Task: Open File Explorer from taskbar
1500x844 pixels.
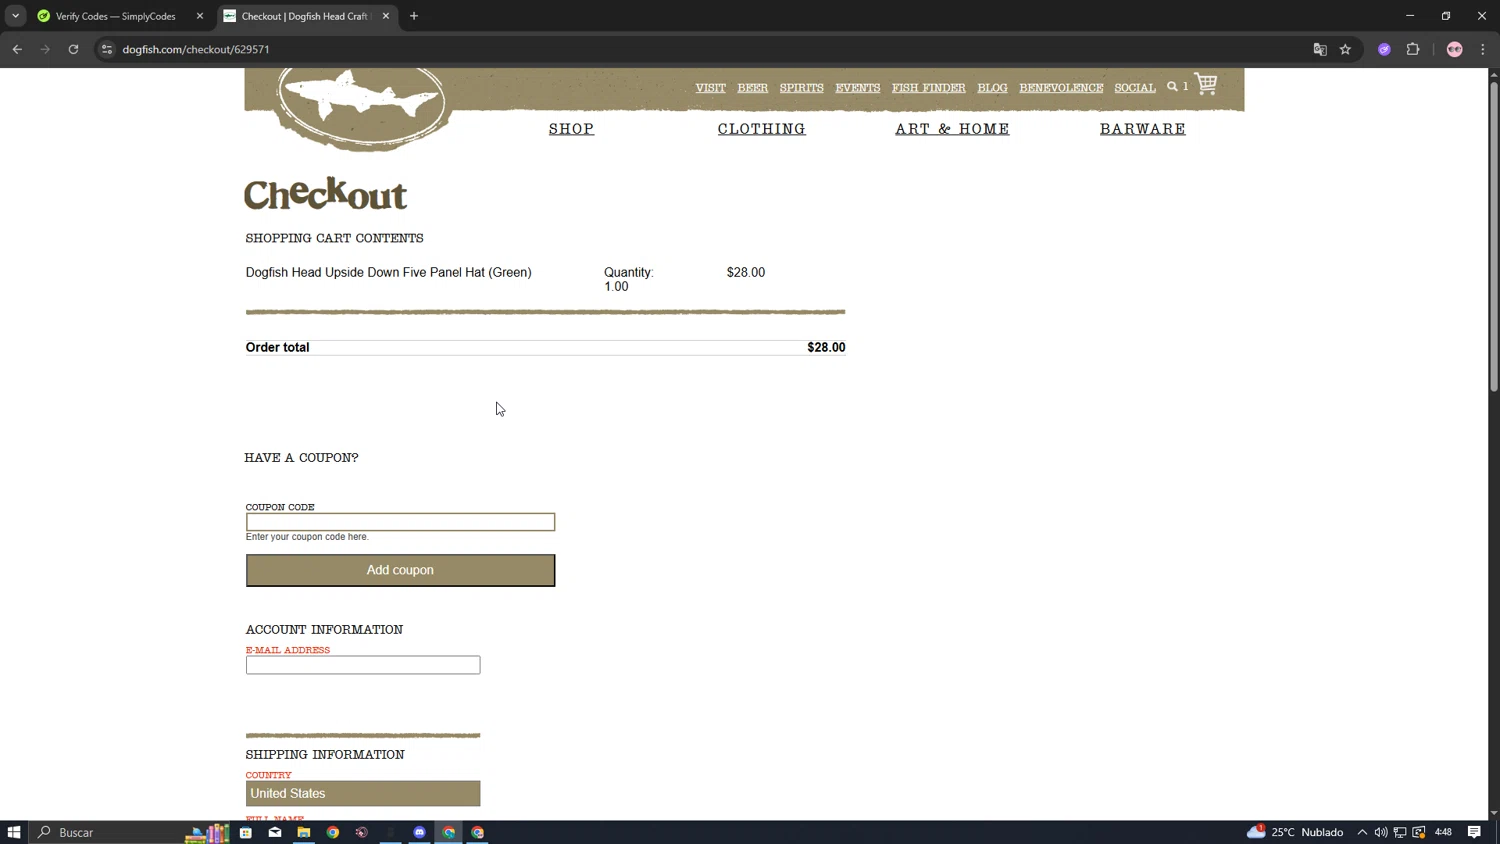Action: pyautogui.click(x=304, y=832)
